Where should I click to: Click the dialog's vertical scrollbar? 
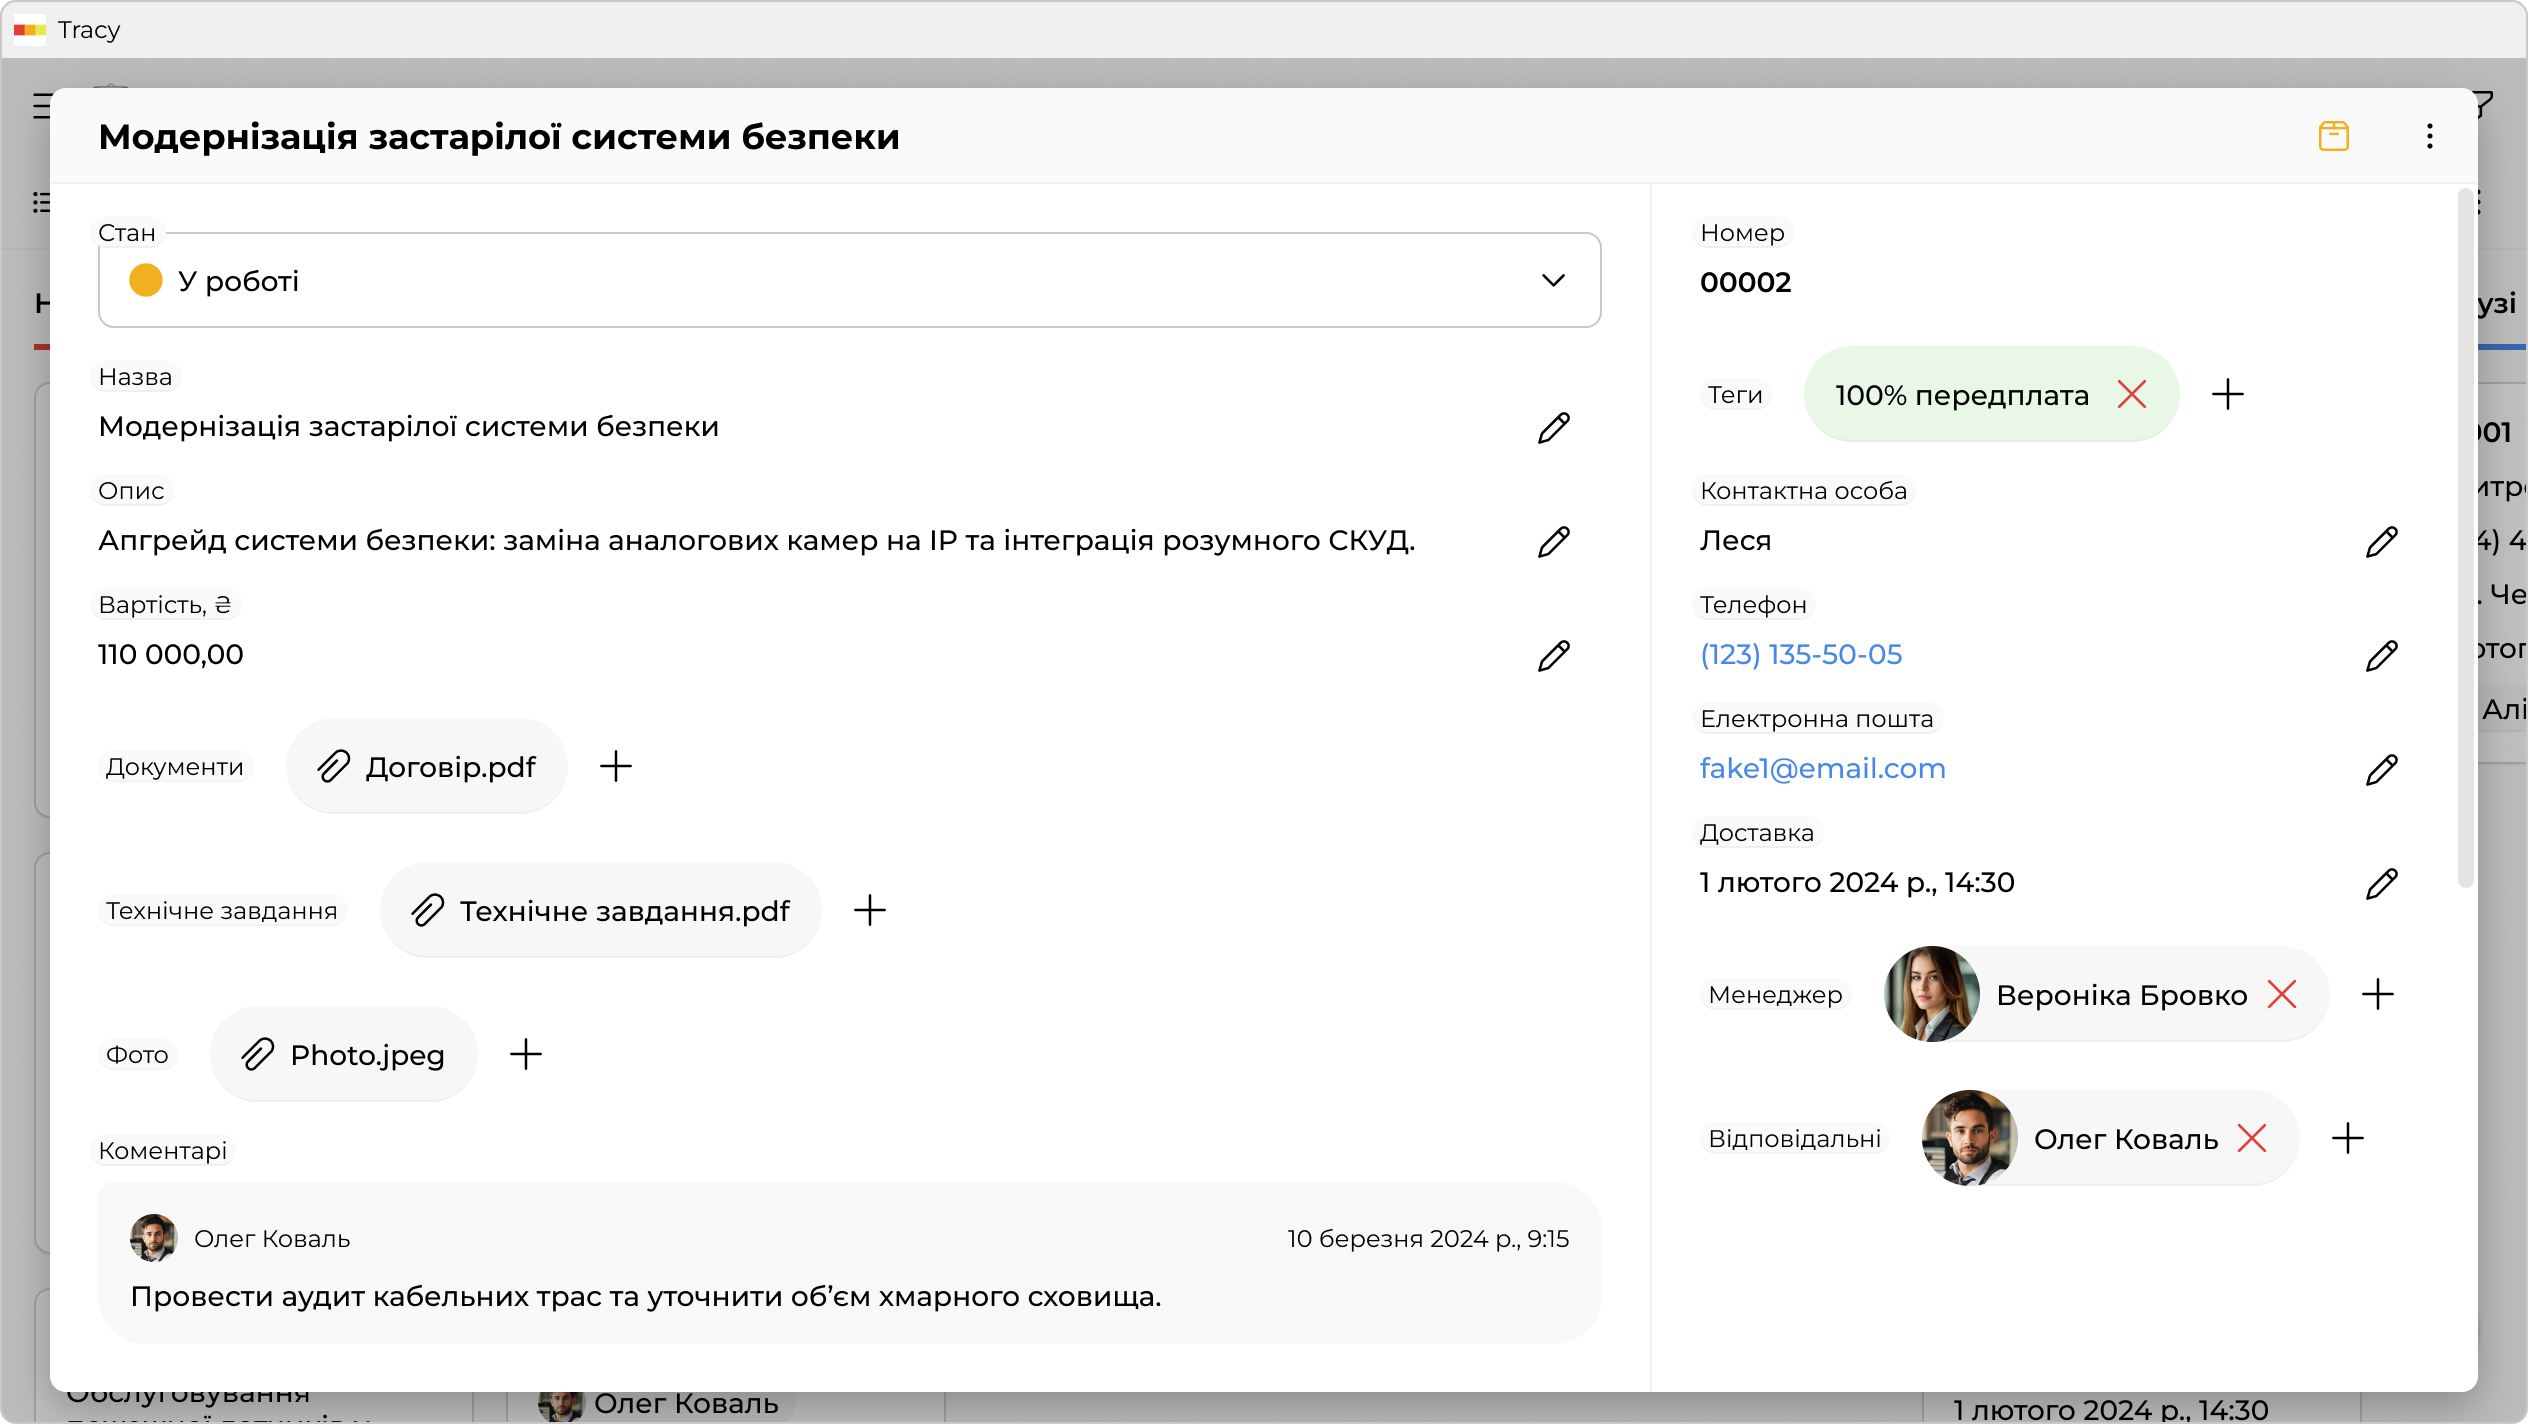point(2465,540)
